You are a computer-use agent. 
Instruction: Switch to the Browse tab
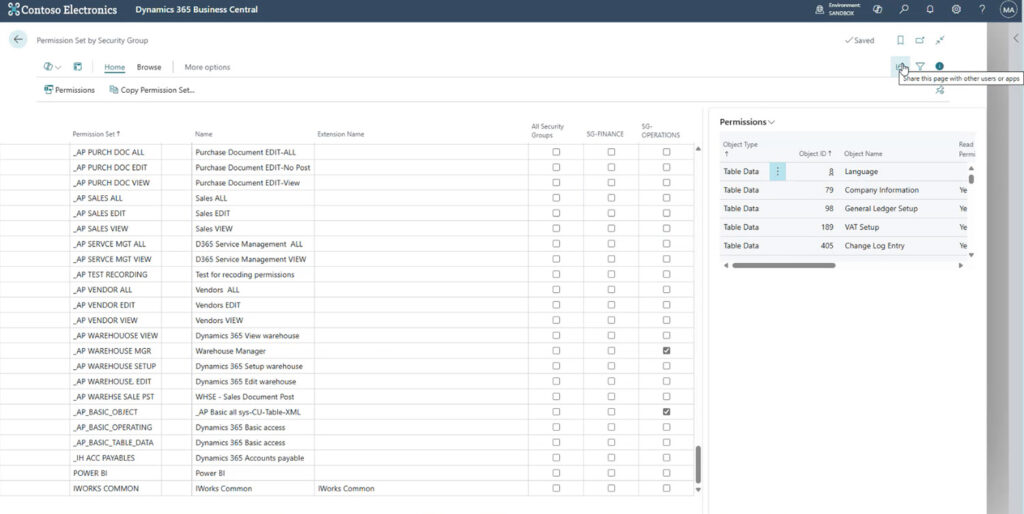tap(149, 67)
